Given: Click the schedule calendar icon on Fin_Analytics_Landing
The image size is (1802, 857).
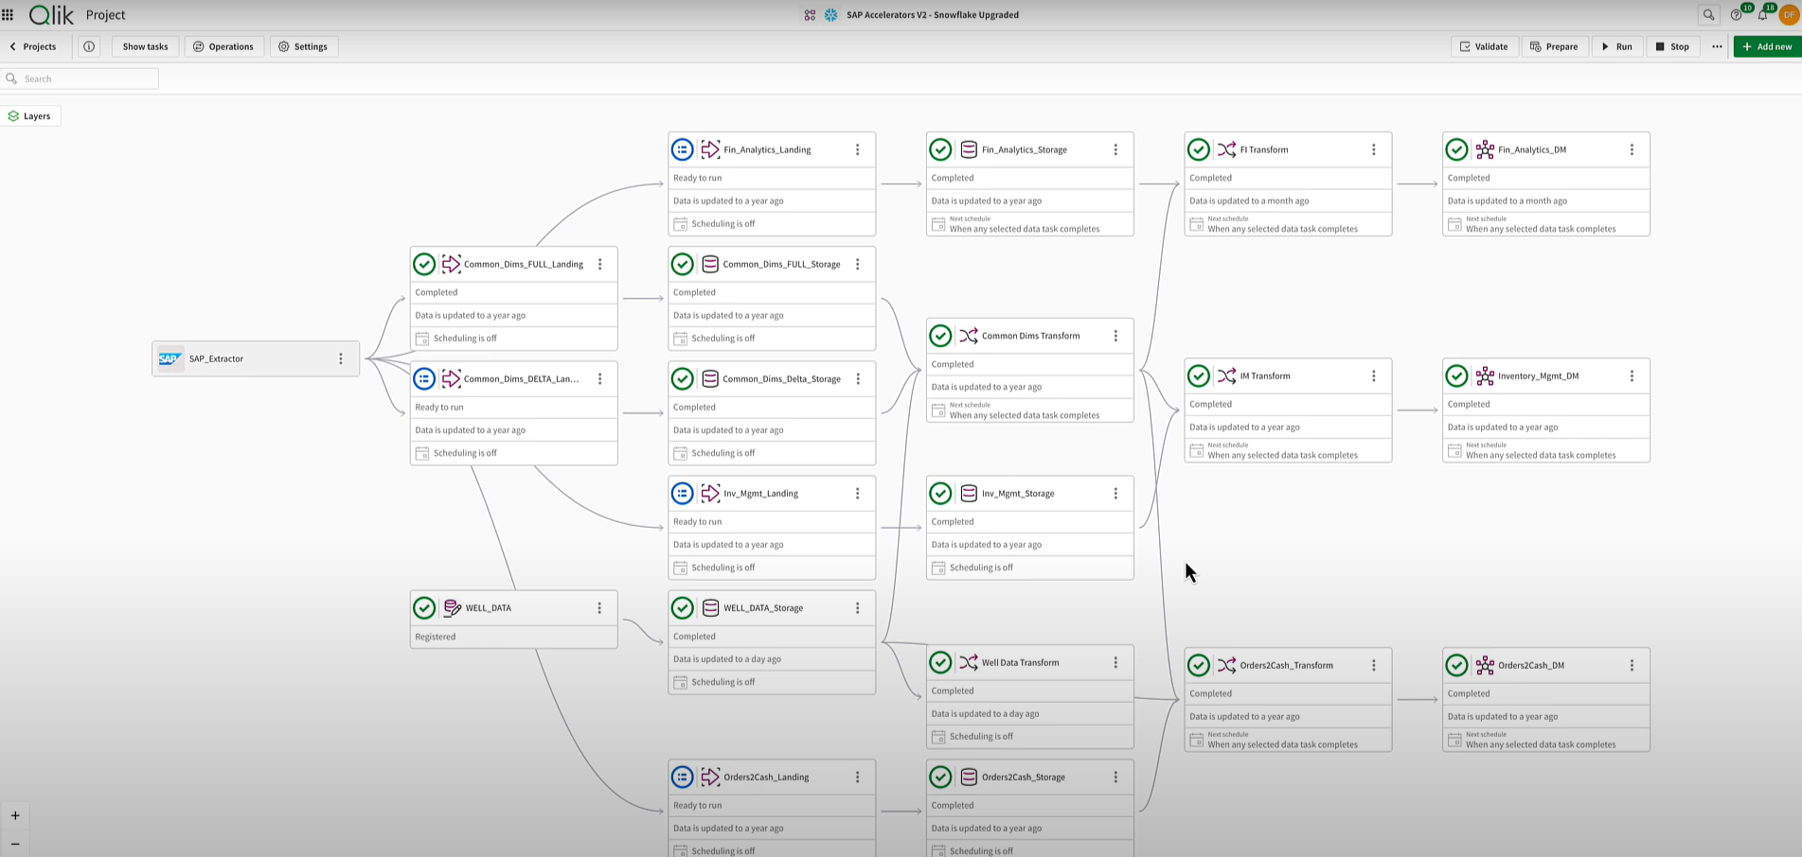Looking at the screenshot, I should point(680,224).
